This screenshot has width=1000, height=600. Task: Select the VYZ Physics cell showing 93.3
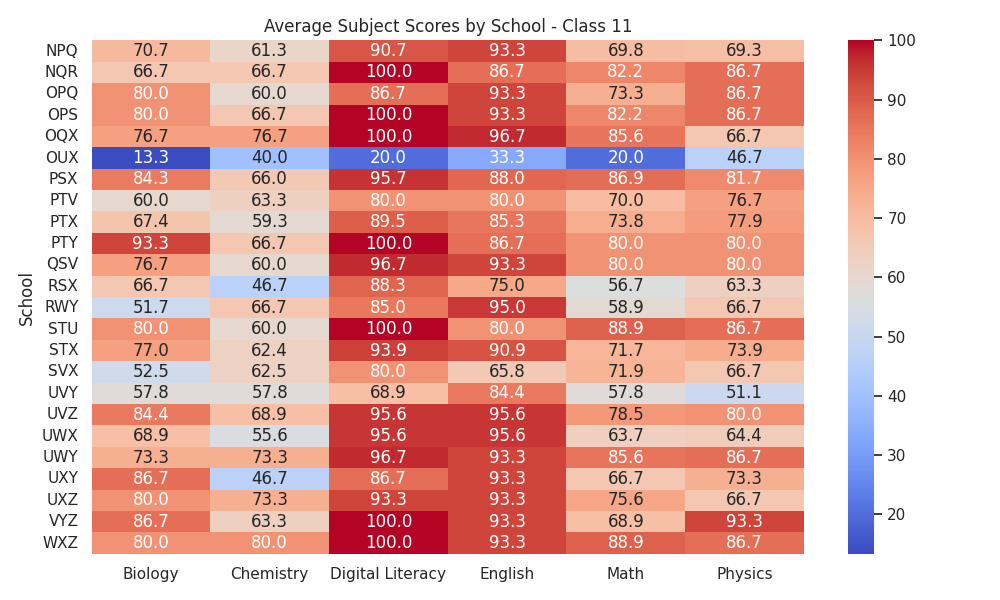click(x=744, y=521)
